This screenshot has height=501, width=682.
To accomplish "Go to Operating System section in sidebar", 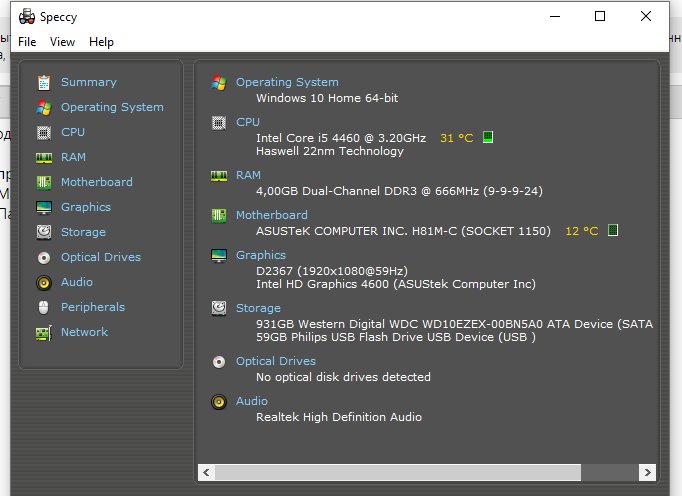I will click(112, 107).
